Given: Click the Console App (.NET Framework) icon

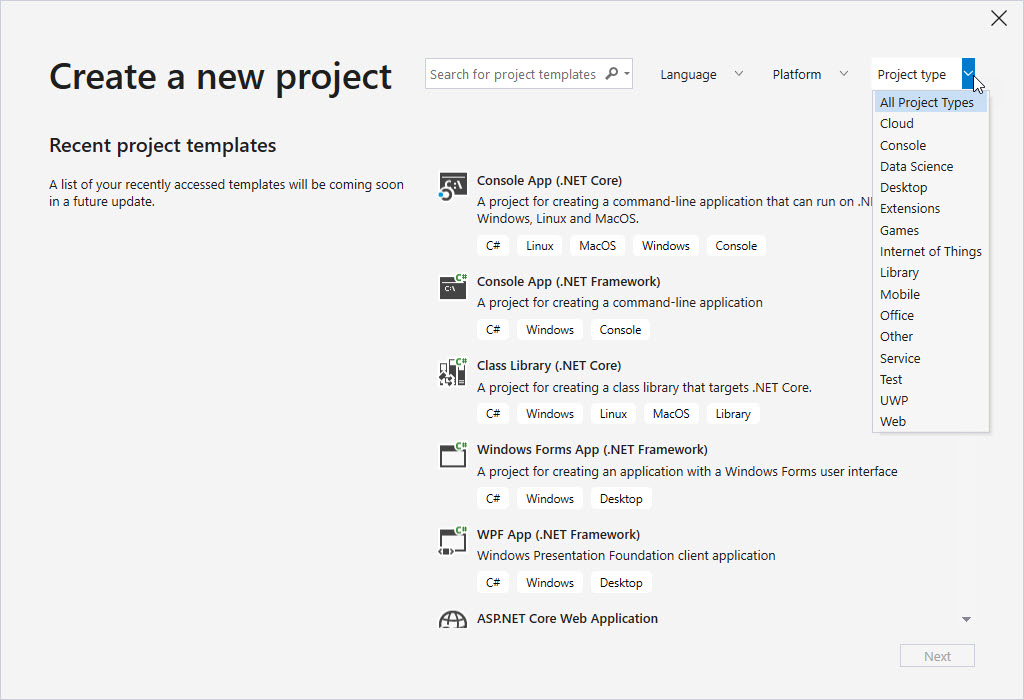Looking at the screenshot, I should pos(453,287).
